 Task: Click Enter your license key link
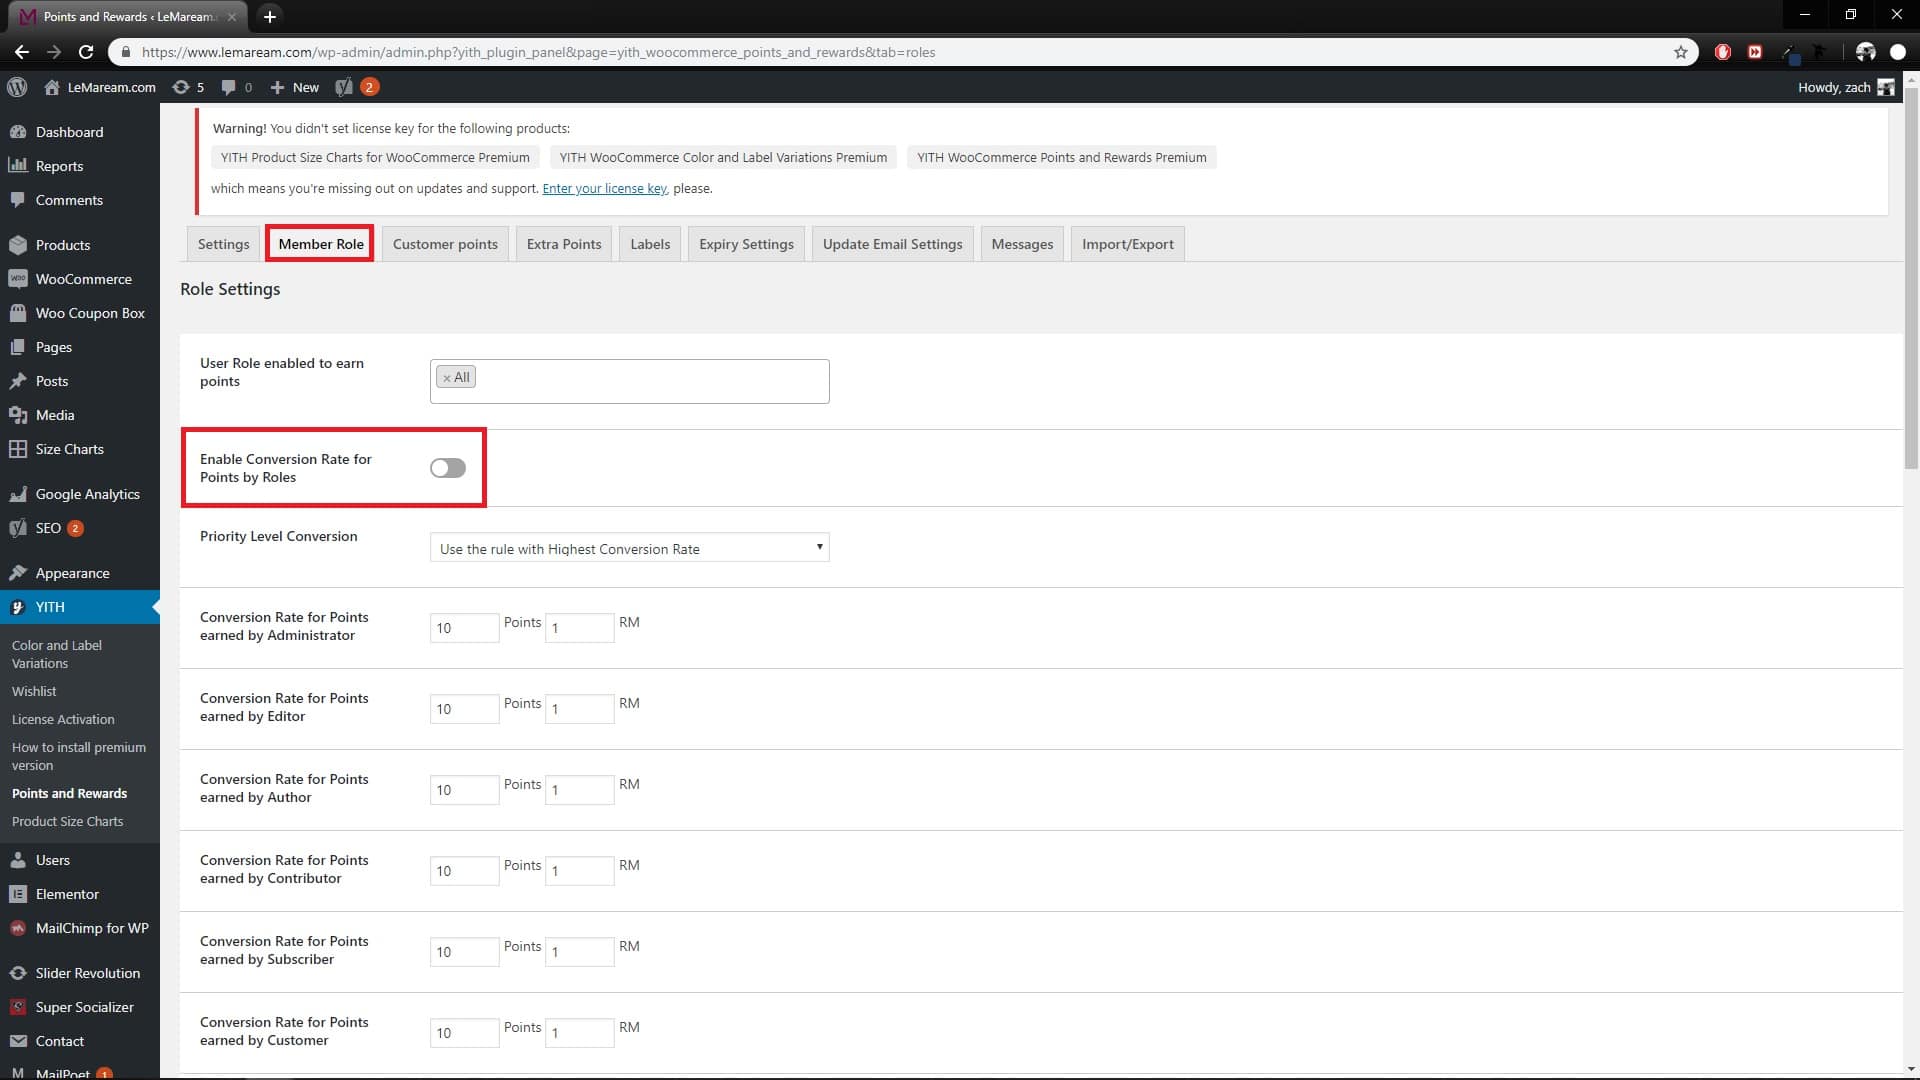click(604, 188)
